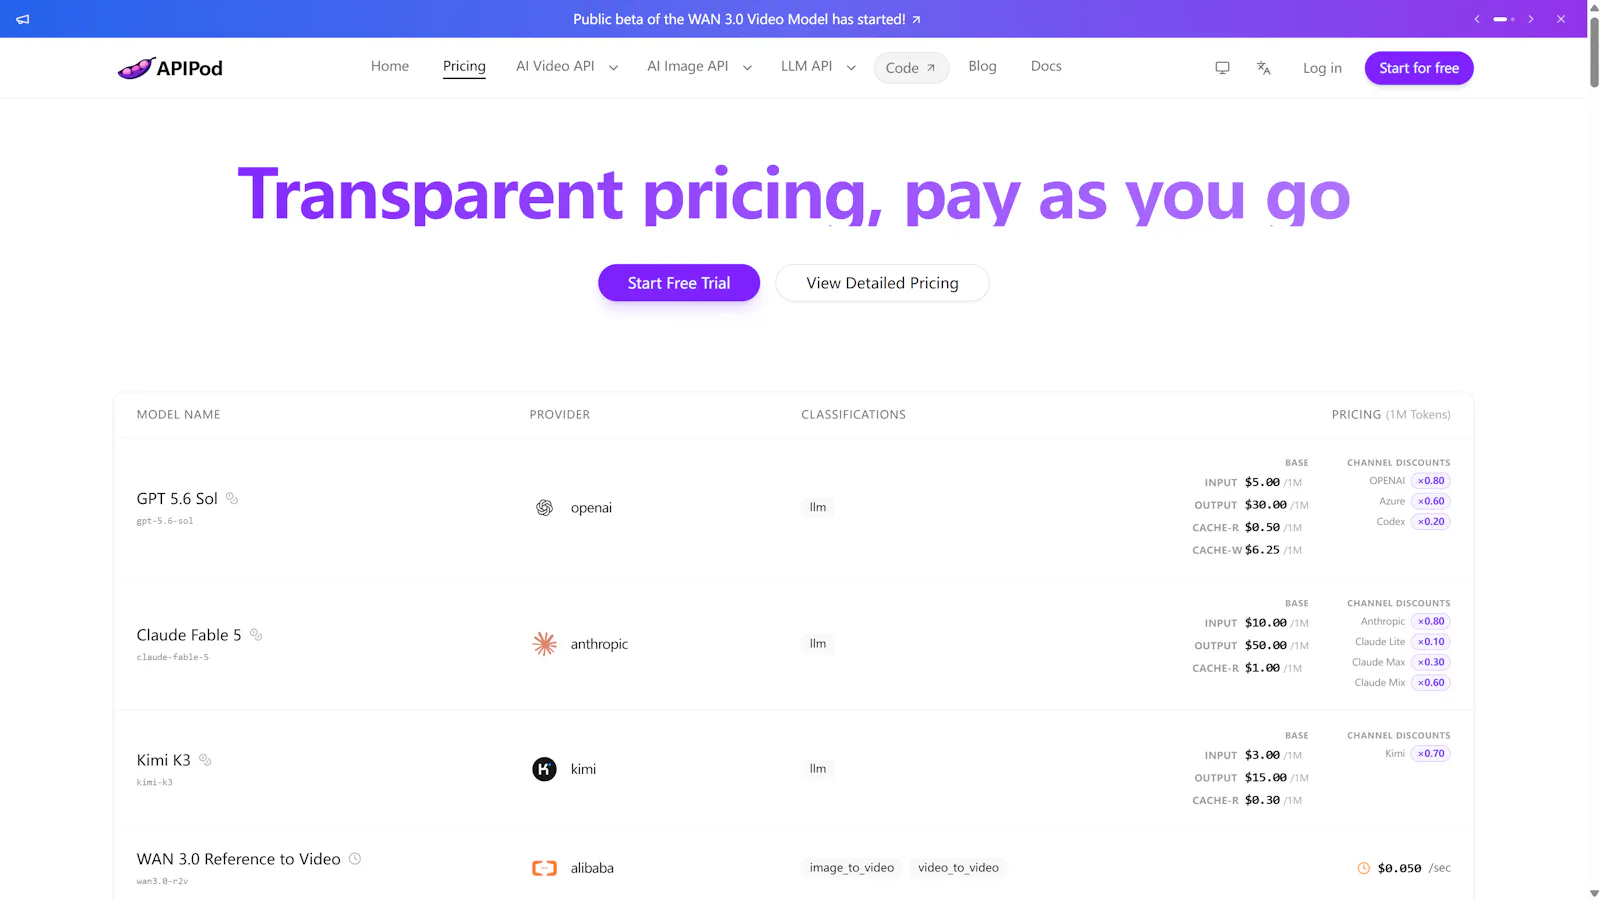Click the Kimi provider logo
1600x900 pixels.
point(544,769)
